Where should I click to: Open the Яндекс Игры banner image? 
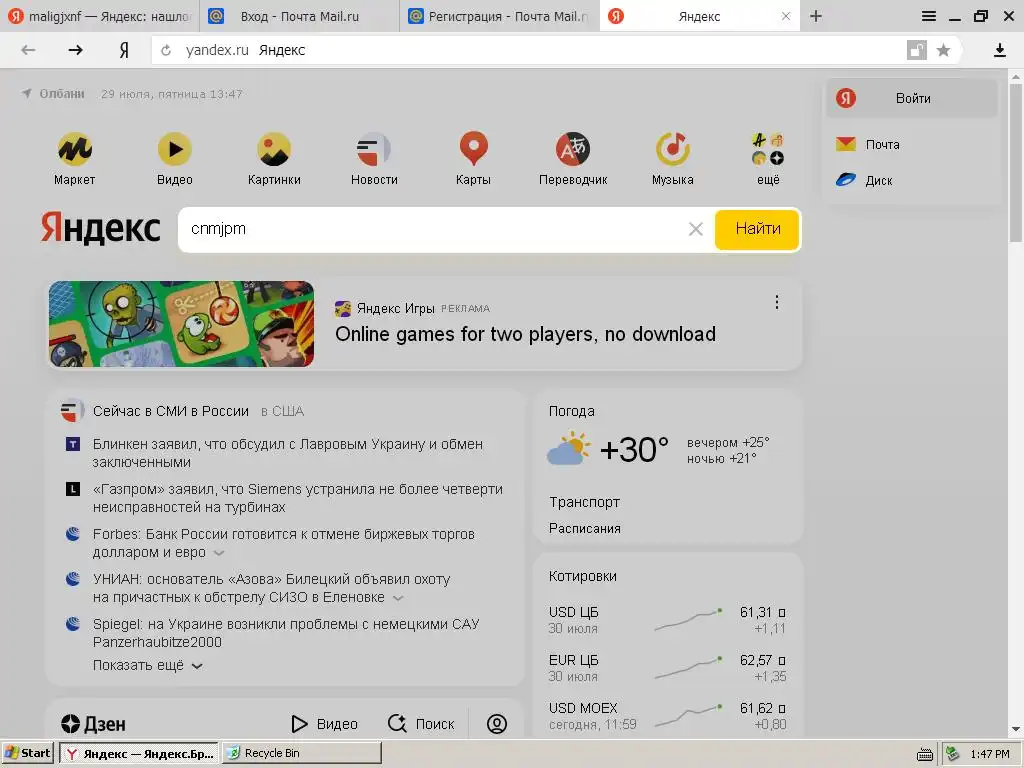[x=182, y=324]
